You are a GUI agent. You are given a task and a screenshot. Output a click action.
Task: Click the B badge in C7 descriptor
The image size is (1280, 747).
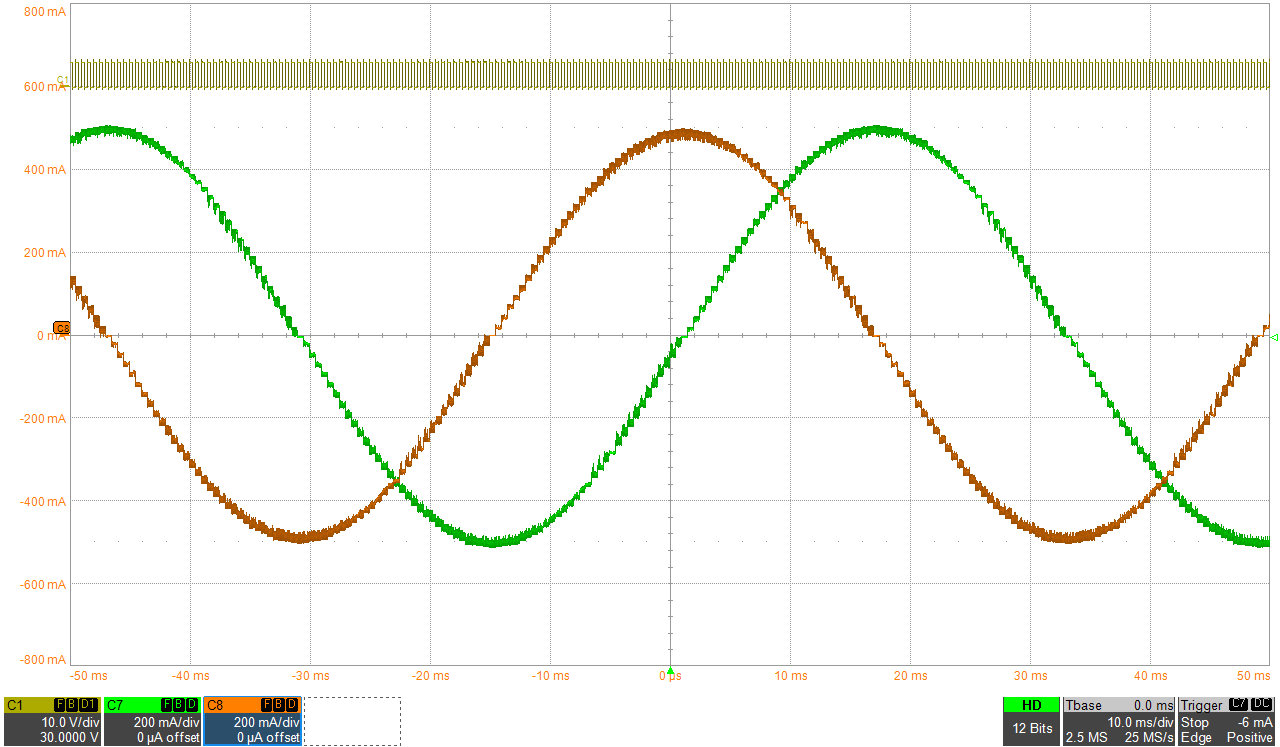click(x=178, y=705)
